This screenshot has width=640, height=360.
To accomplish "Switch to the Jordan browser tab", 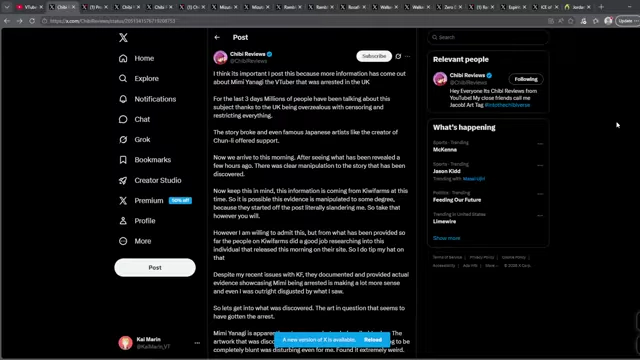I will 577,7.
